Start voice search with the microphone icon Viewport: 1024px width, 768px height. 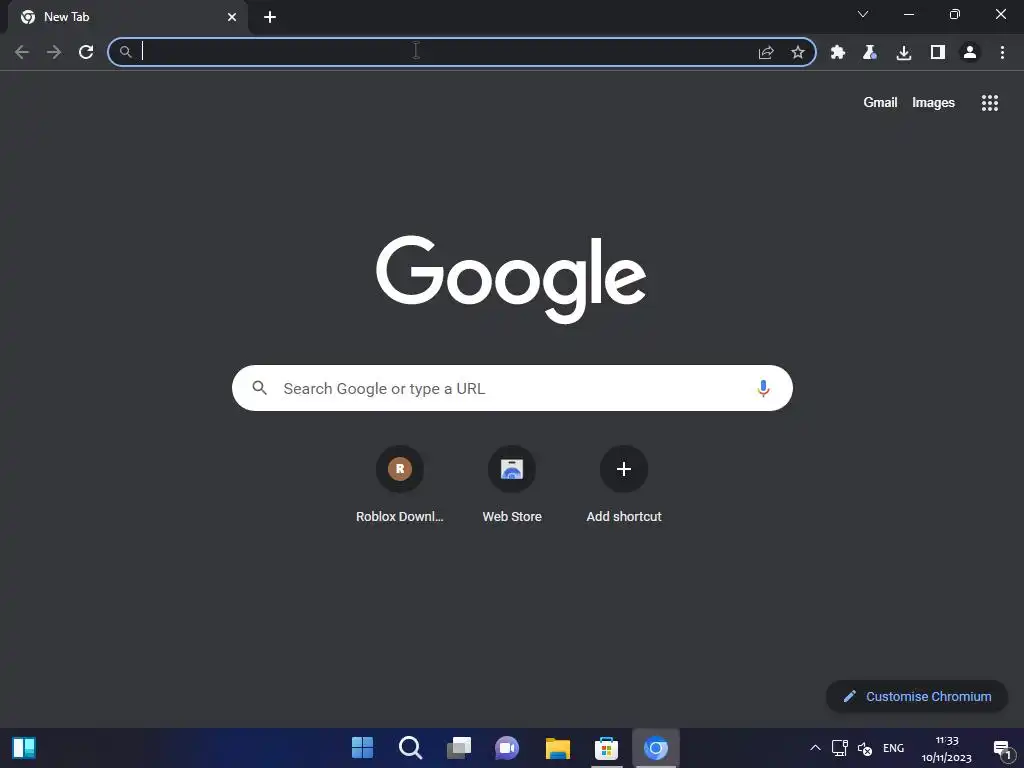[763, 388]
